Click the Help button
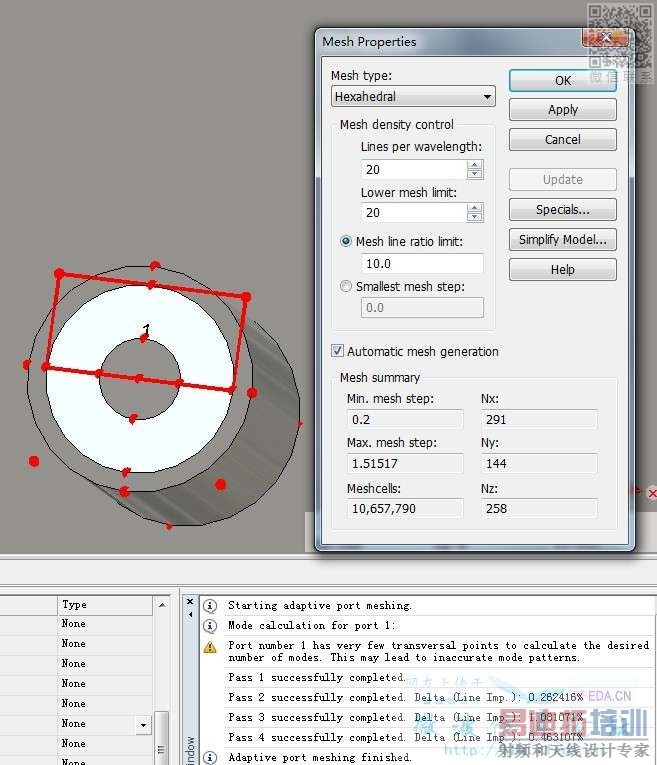This screenshot has width=657, height=765. point(562,269)
